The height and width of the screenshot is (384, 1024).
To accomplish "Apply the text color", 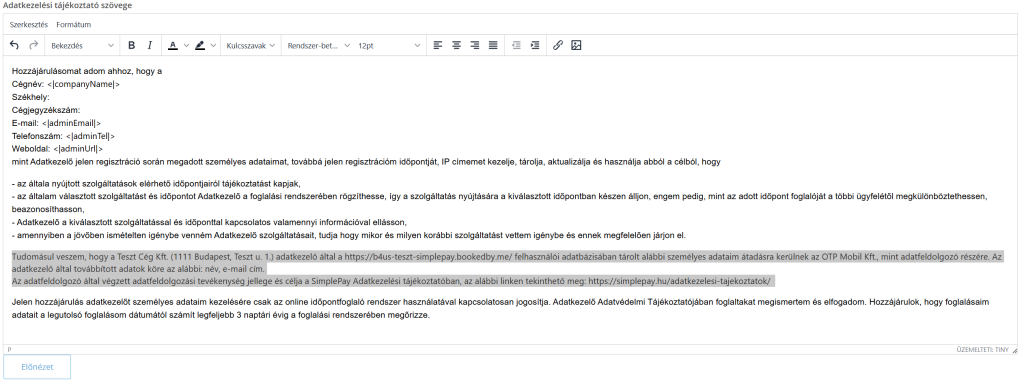I will pyautogui.click(x=172, y=46).
